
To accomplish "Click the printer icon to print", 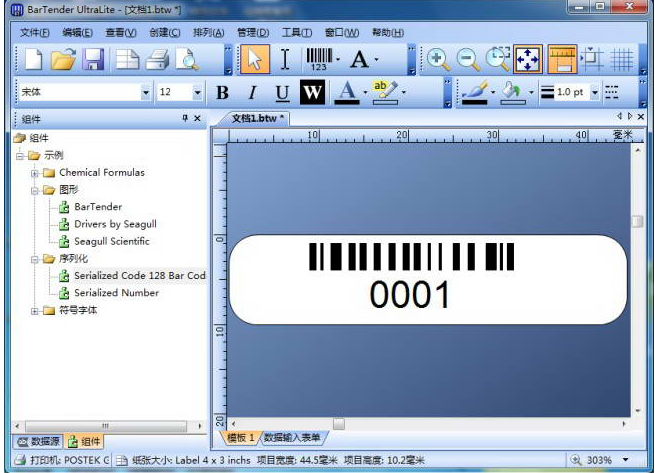I will 157,59.
